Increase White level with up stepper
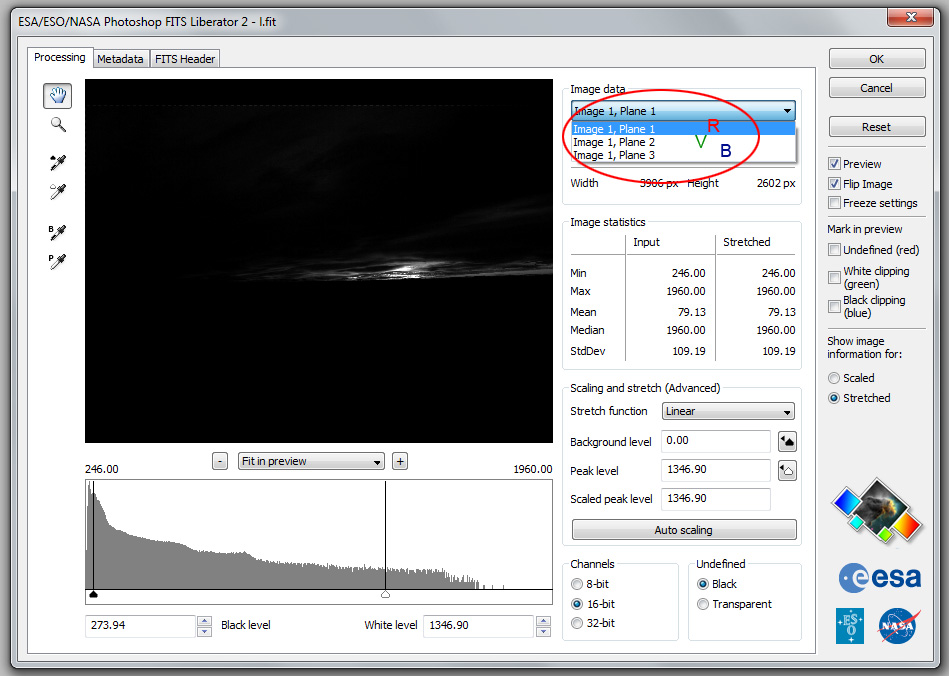Viewport: 949px width, 676px height. click(x=543, y=620)
